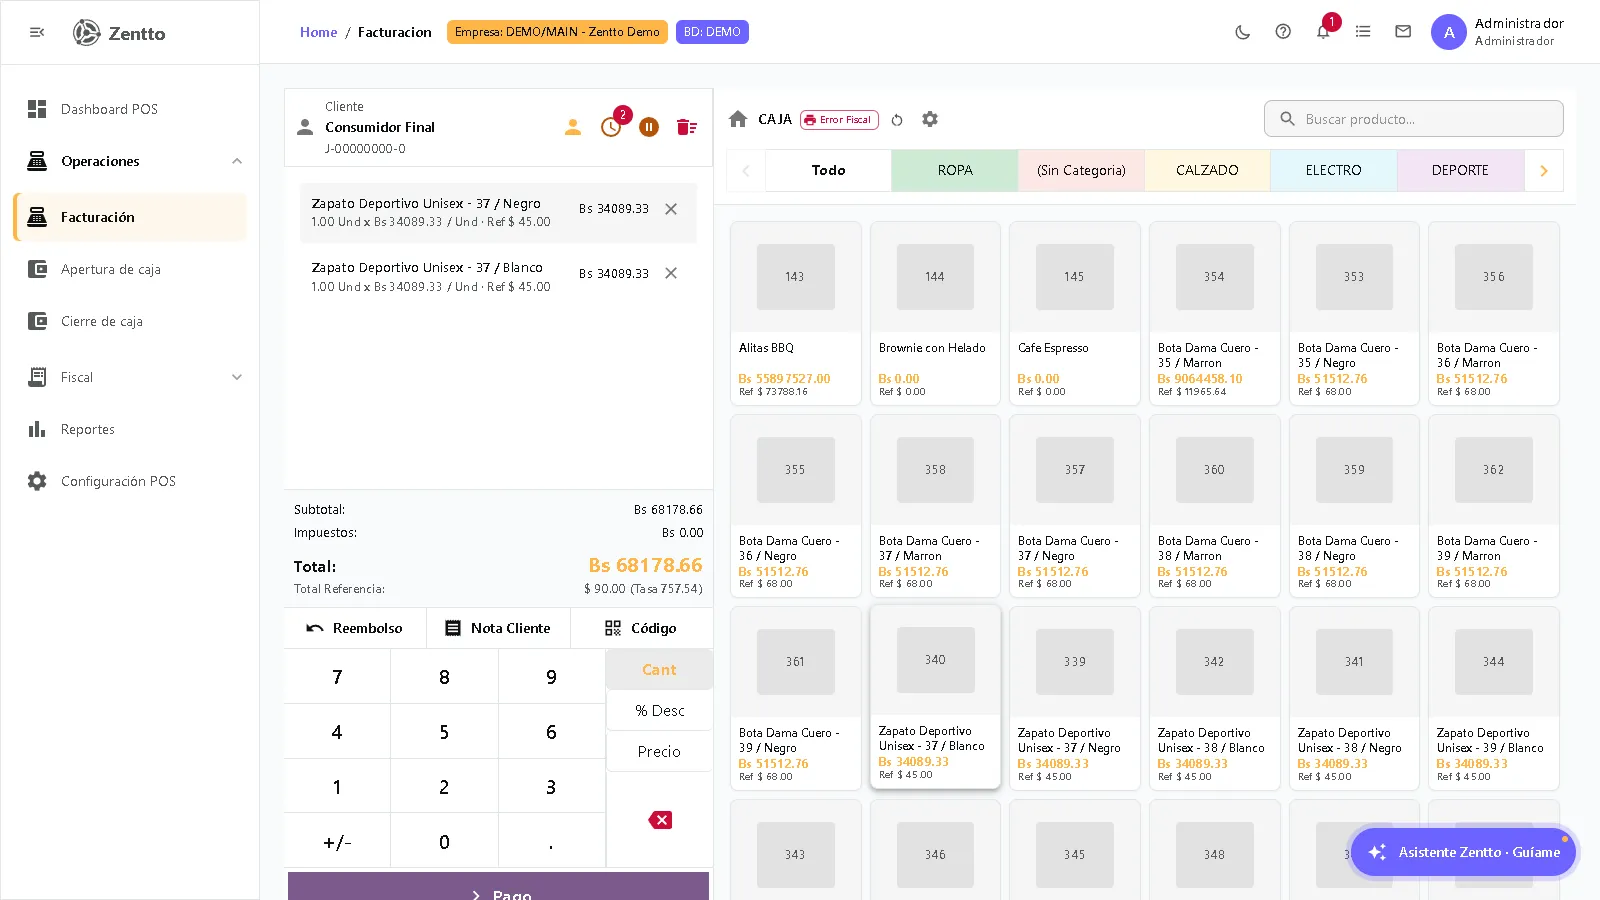This screenshot has width=1600, height=900.
Task: Tap keypad digit 0
Action: coord(444,842)
